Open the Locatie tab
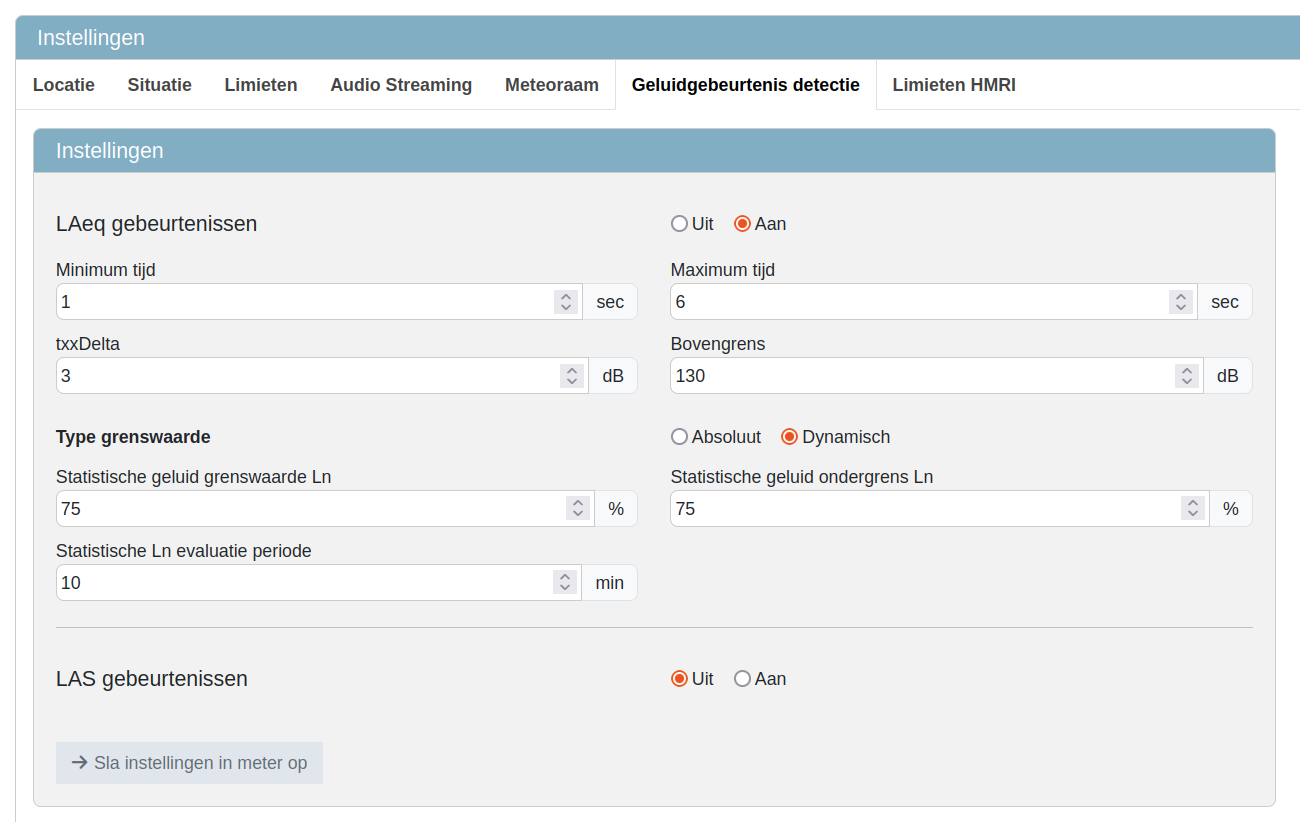Image resolution: width=1300 pixels, height=822 pixels. tap(64, 85)
